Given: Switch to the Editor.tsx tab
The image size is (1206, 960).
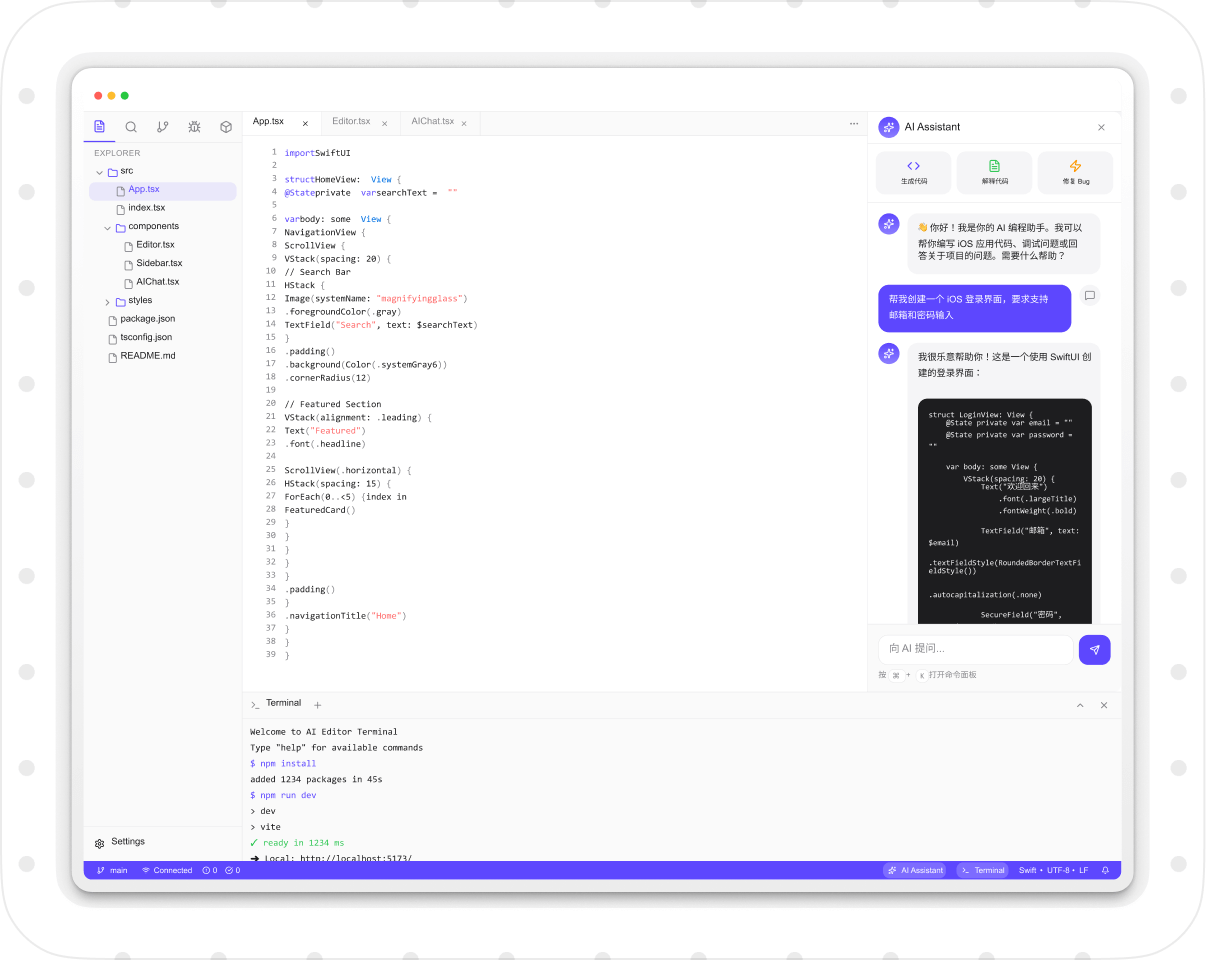Looking at the screenshot, I should [x=352, y=122].
